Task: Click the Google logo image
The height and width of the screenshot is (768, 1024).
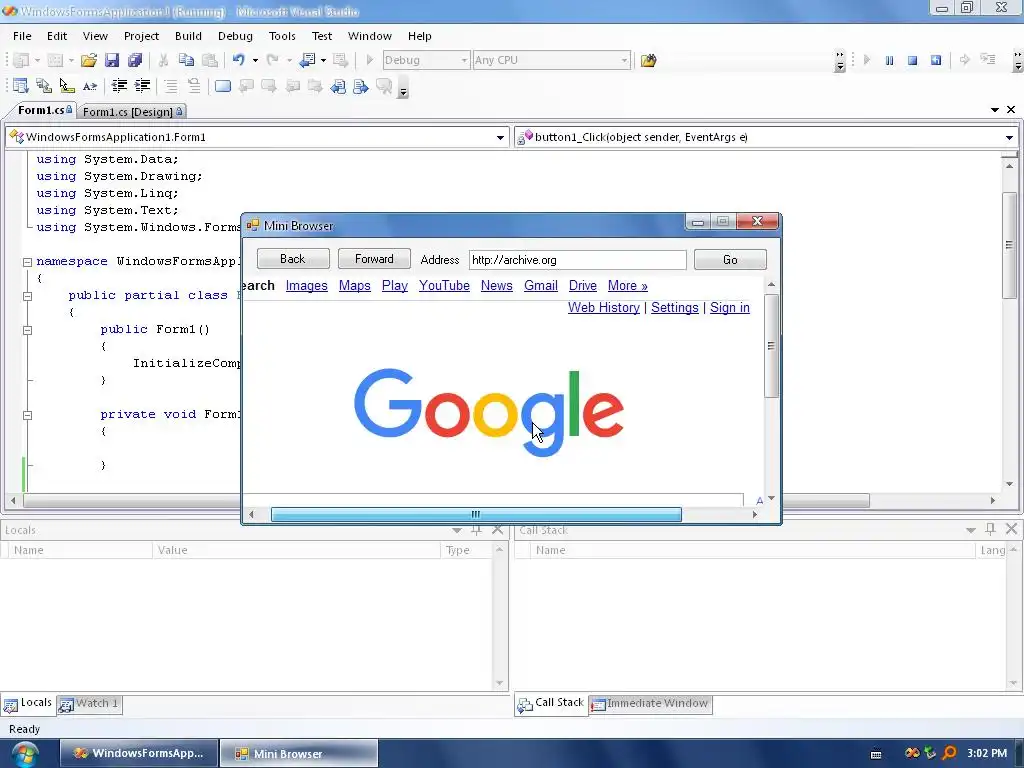Action: click(488, 412)
